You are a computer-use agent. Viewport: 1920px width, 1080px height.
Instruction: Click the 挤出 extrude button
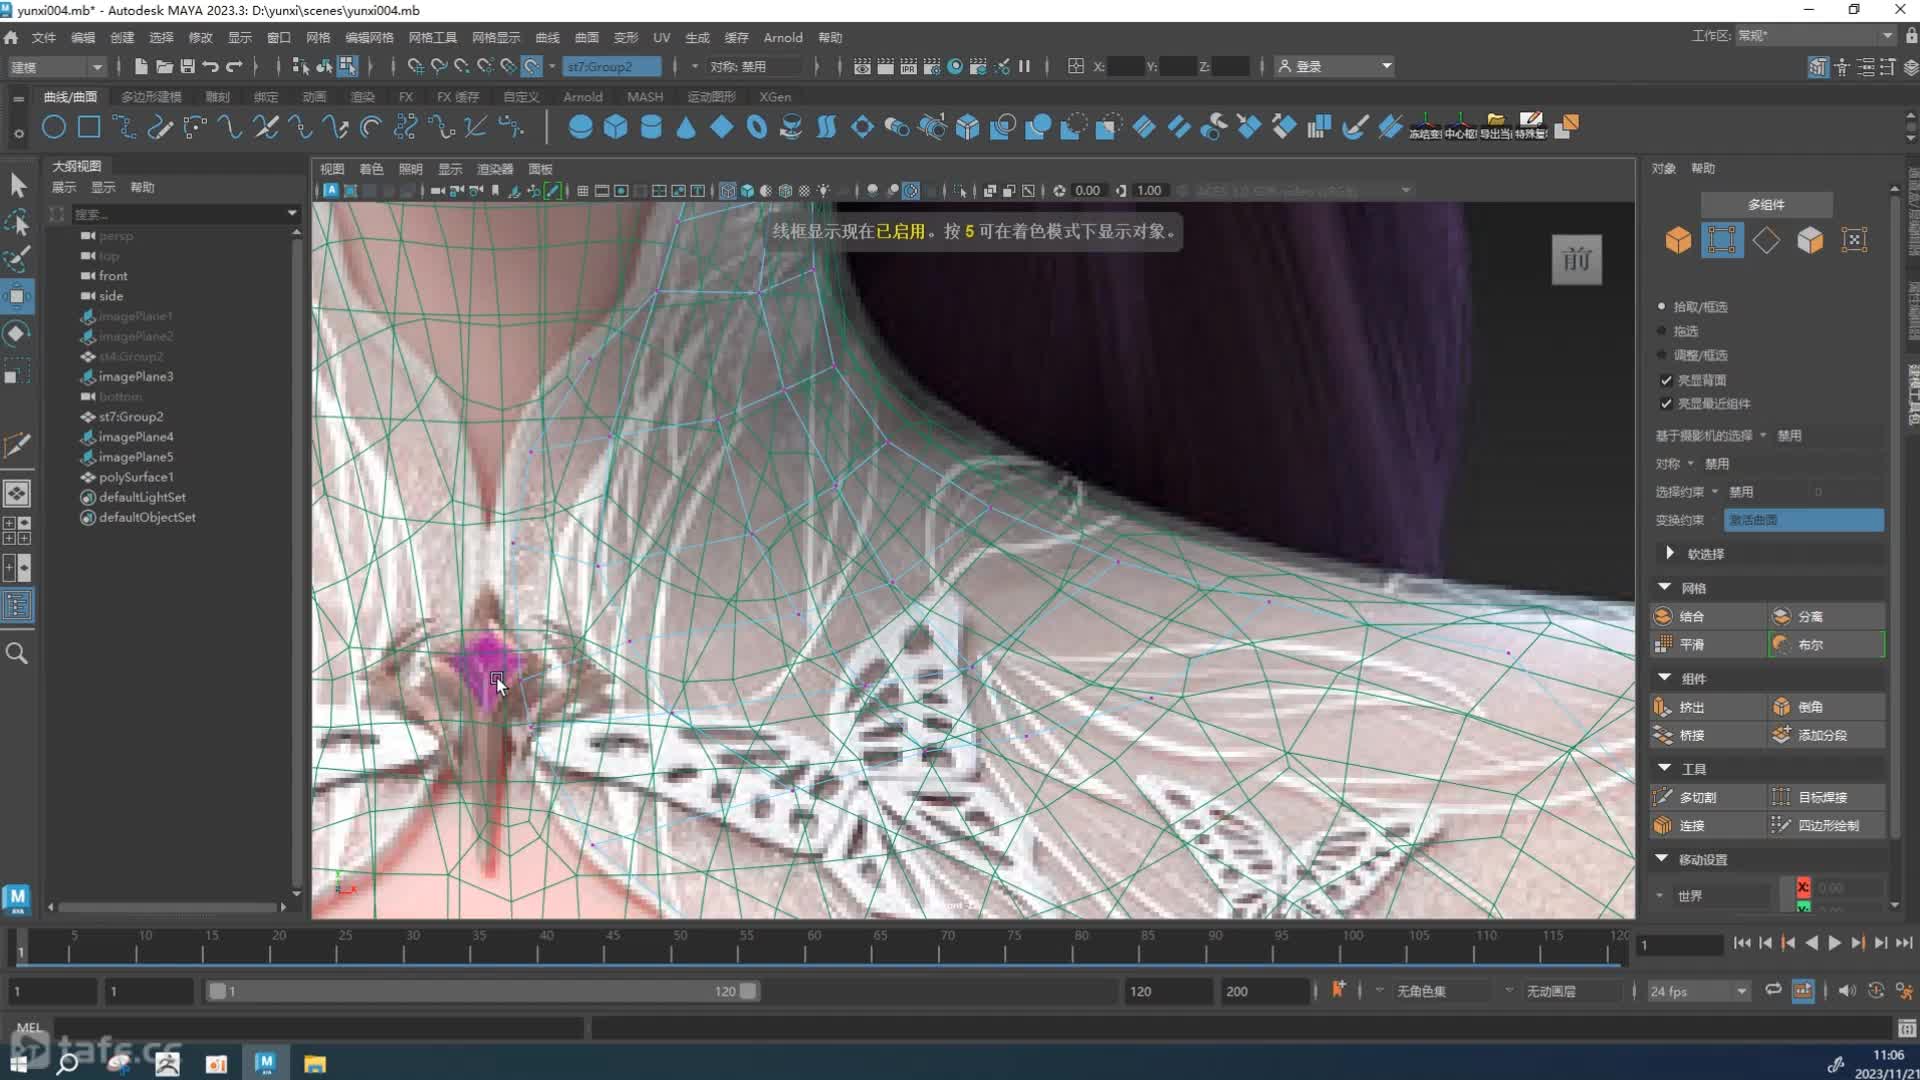[1707, 707]
